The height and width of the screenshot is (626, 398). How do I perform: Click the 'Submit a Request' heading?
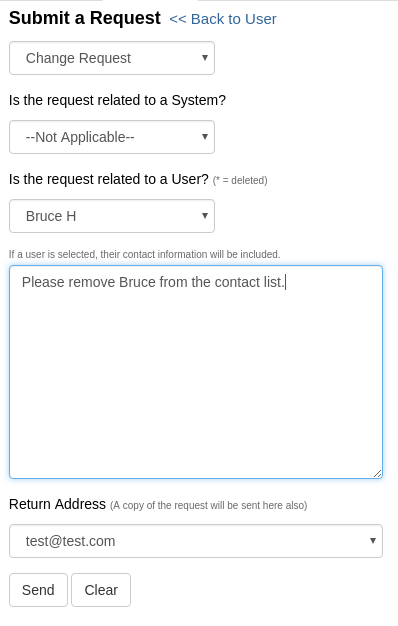(x=85, y=18)
